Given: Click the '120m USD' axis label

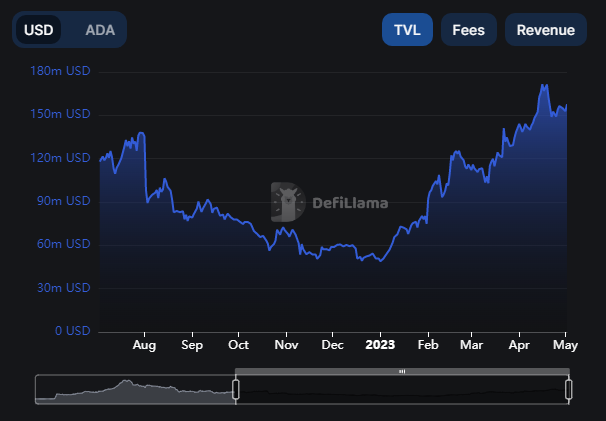Looking at the screenshot, I should click(60, 158).
